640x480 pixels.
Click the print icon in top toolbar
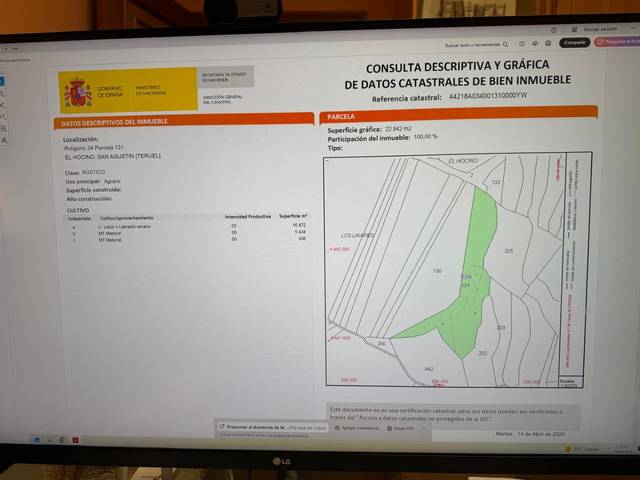(x=548, y=43)
